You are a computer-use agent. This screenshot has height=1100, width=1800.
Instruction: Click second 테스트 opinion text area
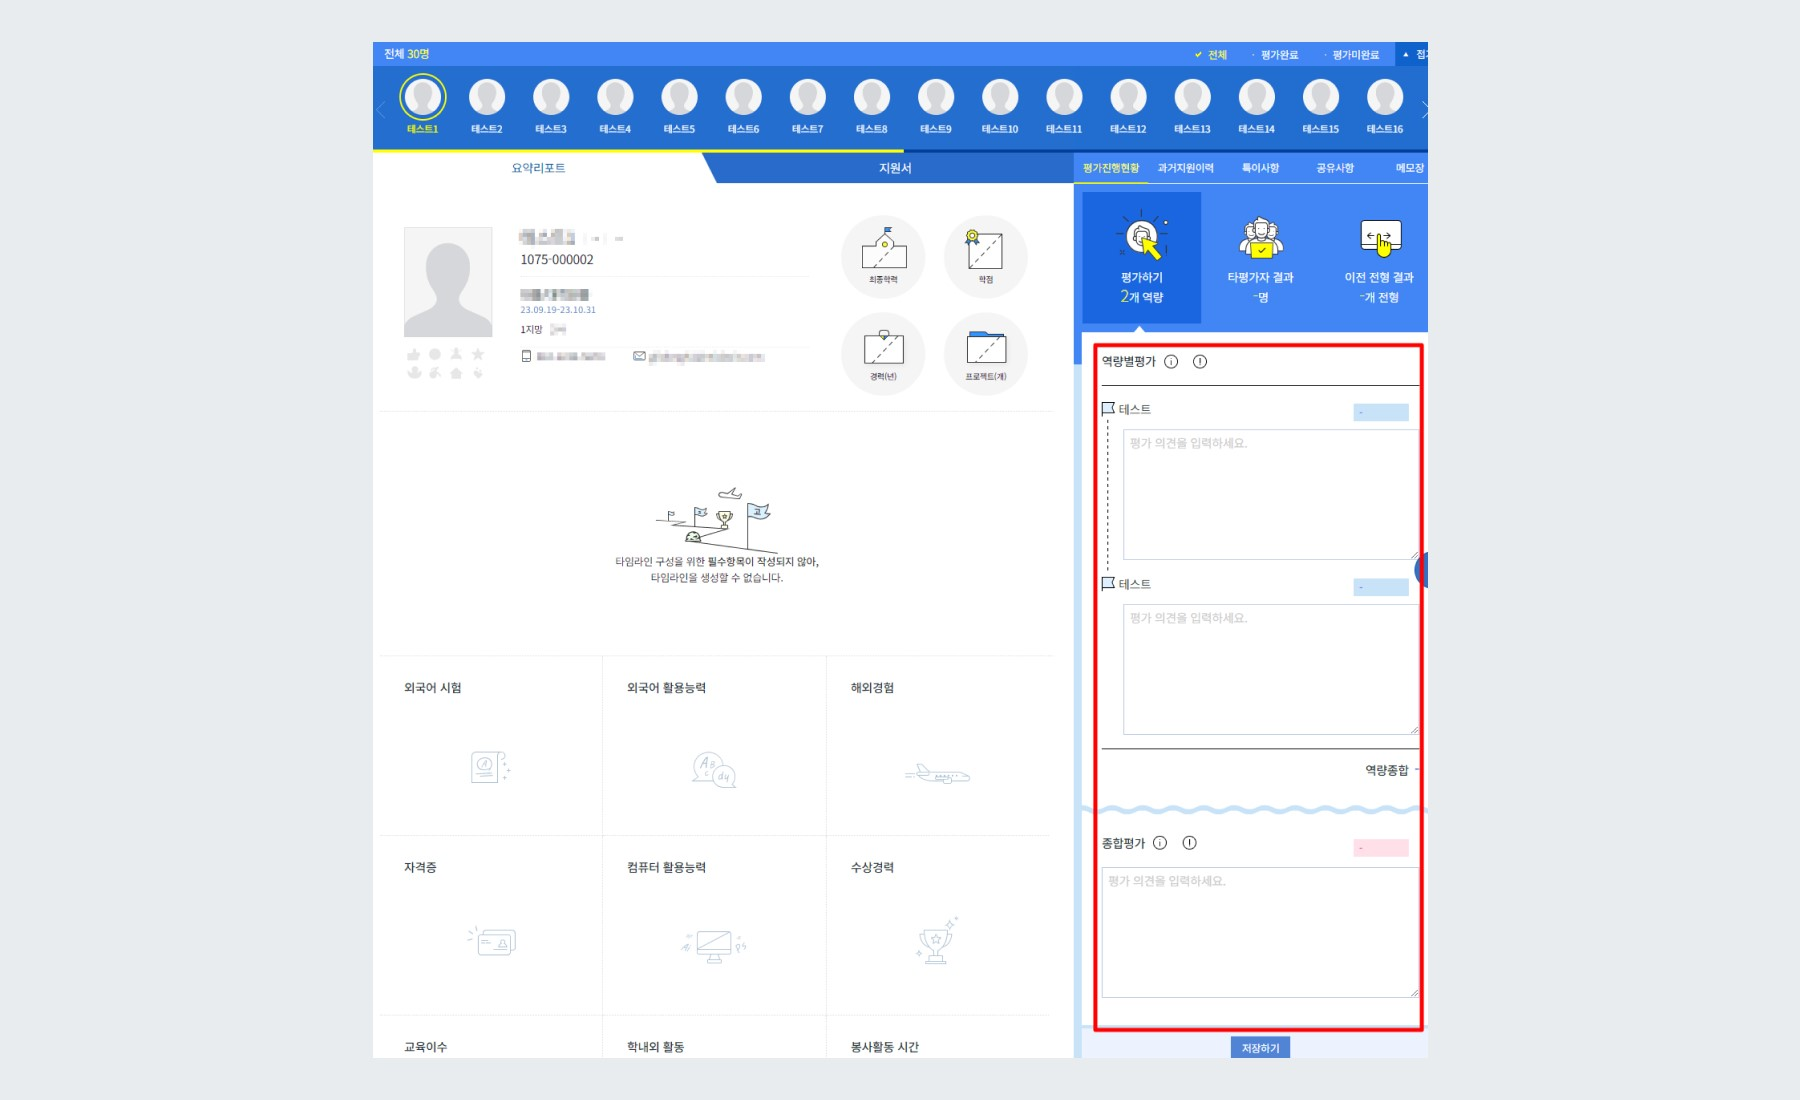tap(1271, 669)
